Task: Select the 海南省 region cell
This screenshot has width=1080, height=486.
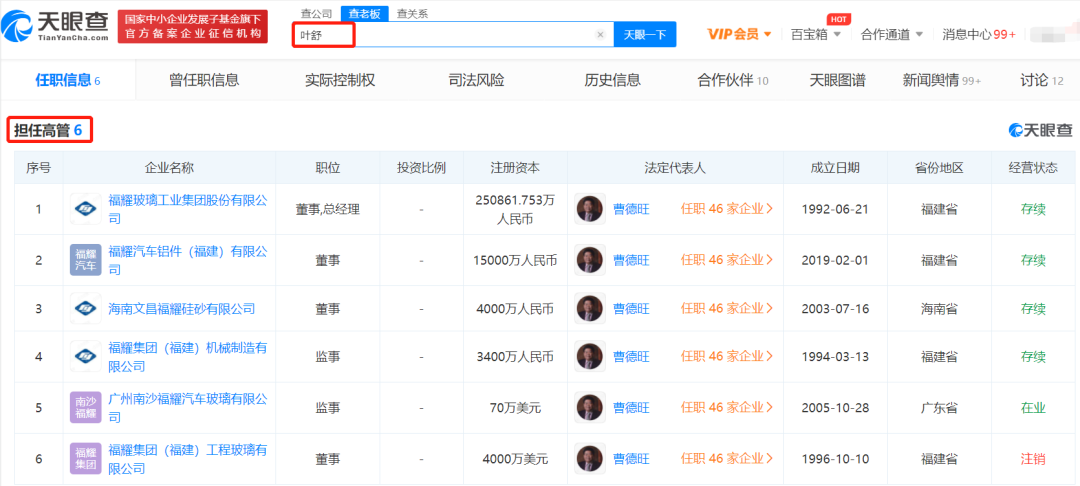Action: (x=939, y=308)
